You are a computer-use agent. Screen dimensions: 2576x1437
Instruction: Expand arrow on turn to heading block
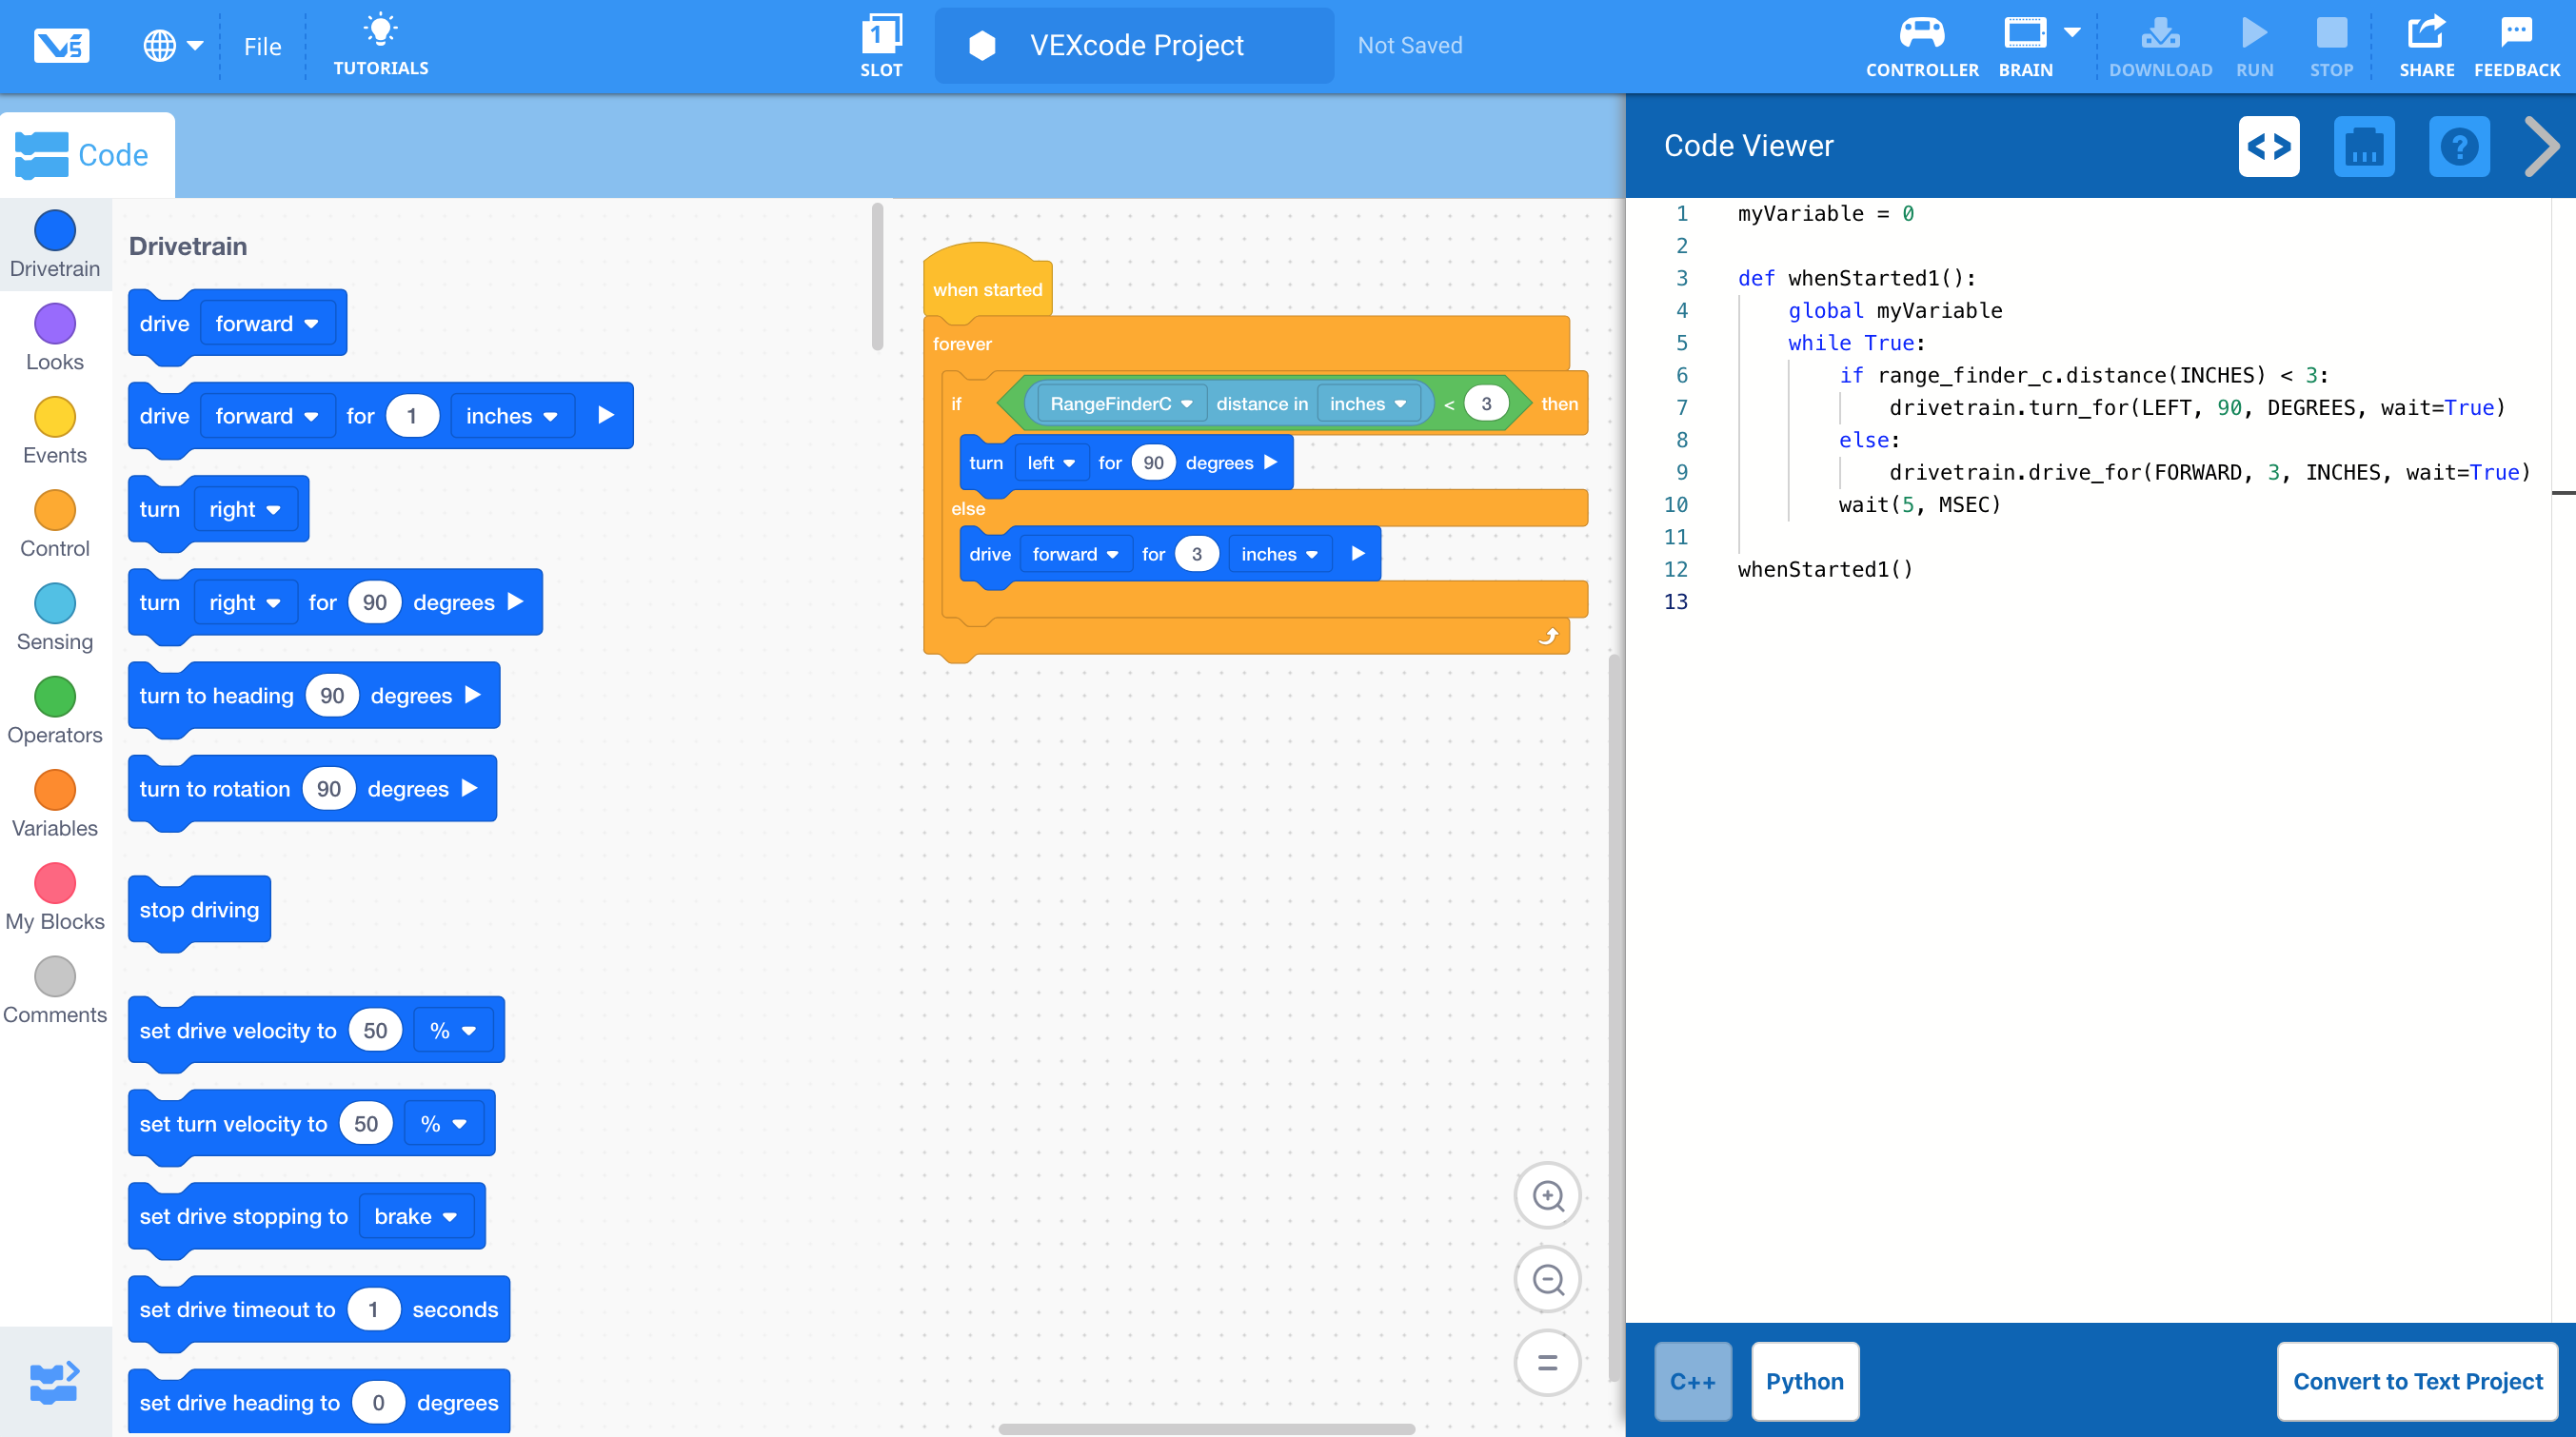click(473, 695)
